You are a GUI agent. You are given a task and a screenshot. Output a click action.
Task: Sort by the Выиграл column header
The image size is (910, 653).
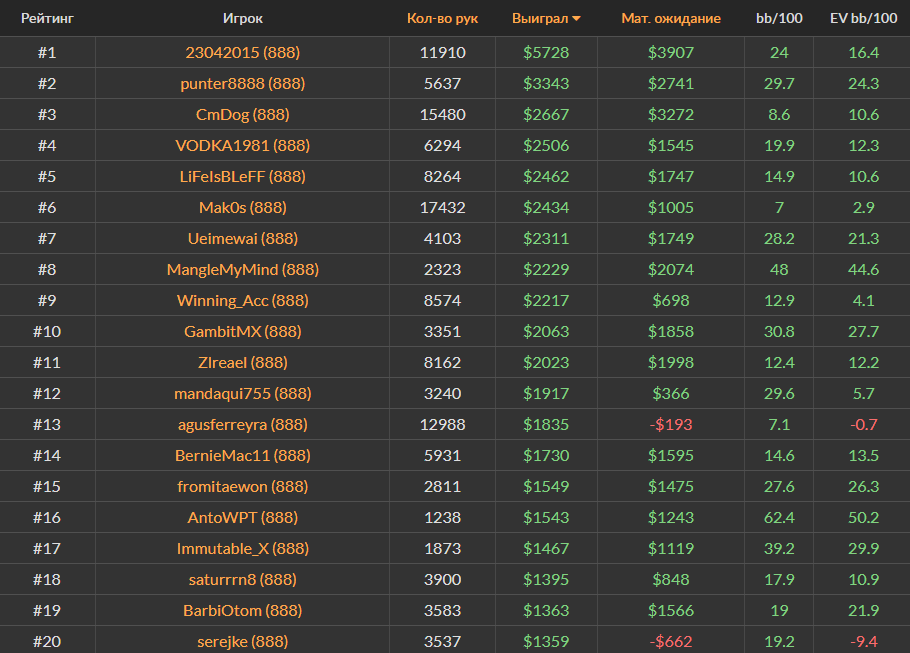539,19
